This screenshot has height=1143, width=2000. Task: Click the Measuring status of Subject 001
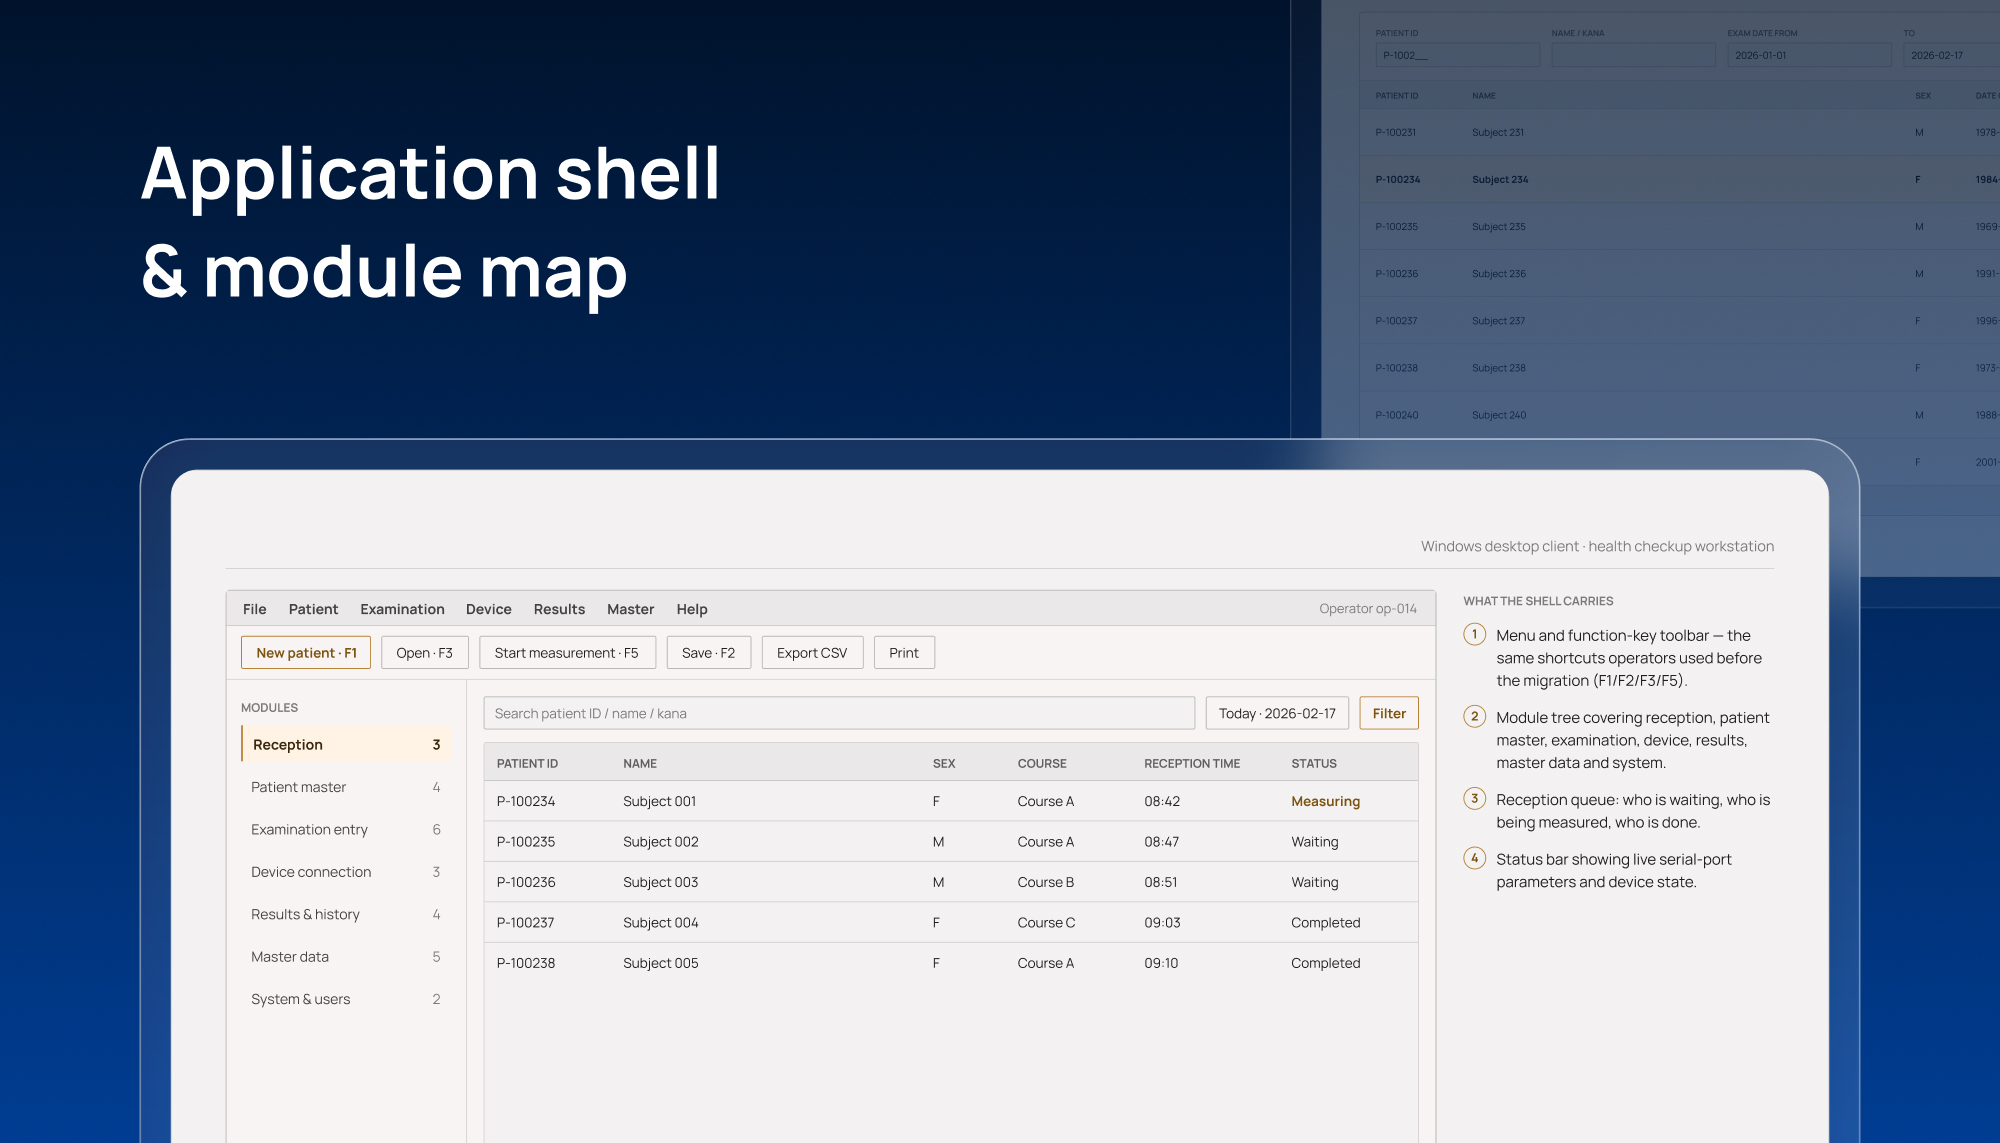click(1325, 801)
